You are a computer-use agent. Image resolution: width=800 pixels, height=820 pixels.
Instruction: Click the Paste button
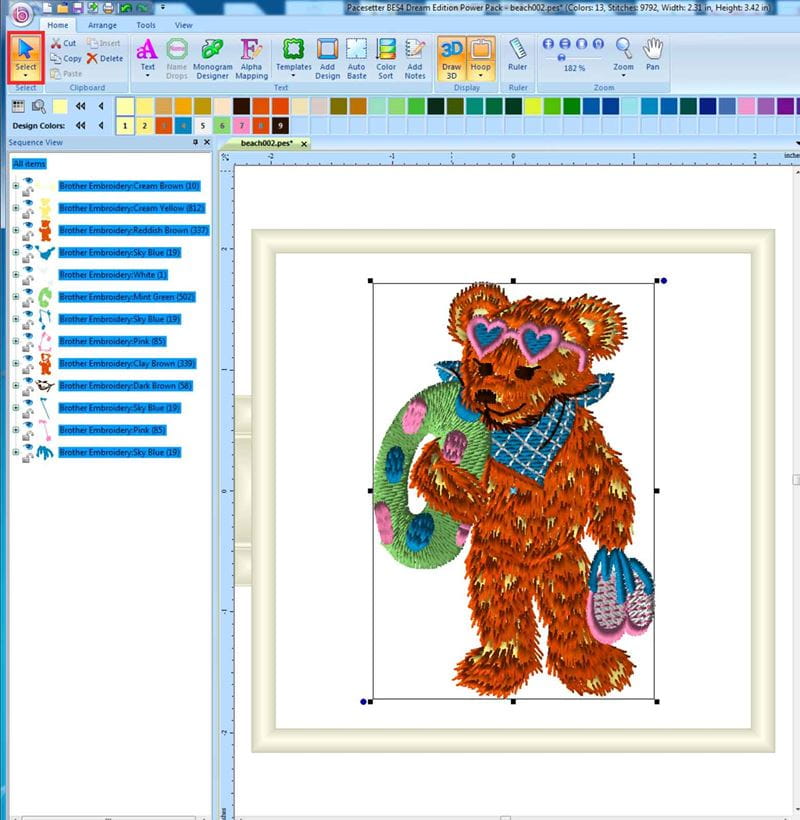pos(66,74)
